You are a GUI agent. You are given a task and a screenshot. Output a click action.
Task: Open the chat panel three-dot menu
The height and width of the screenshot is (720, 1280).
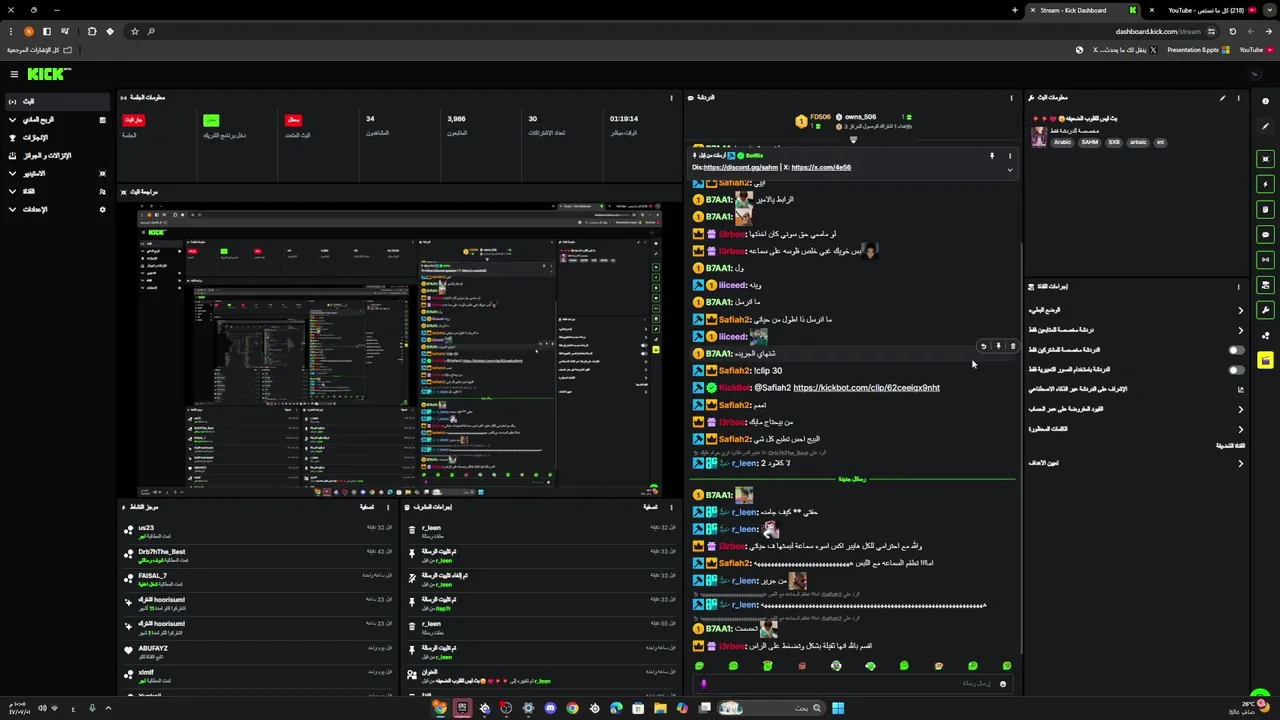(x=1011, y=98)
